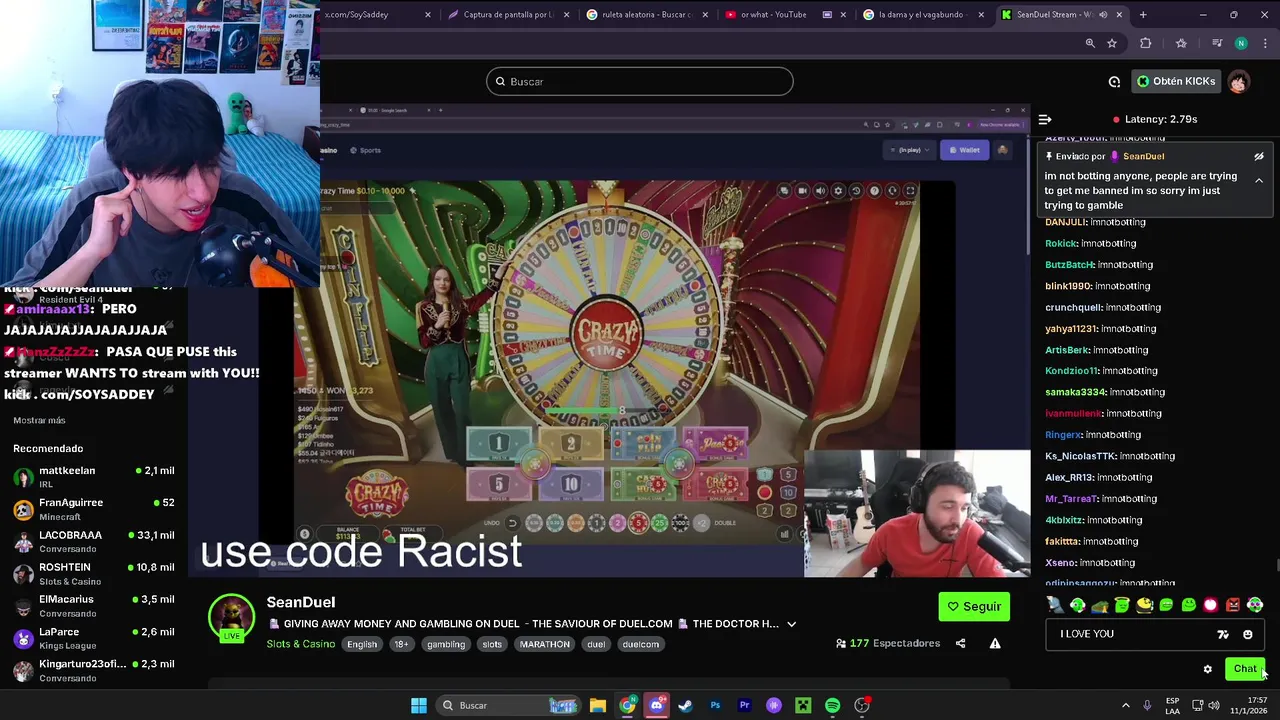Insert the green headphones emote with purple glasses
The width and height of the screenshot is (1280, 720).
(1255, 605)
